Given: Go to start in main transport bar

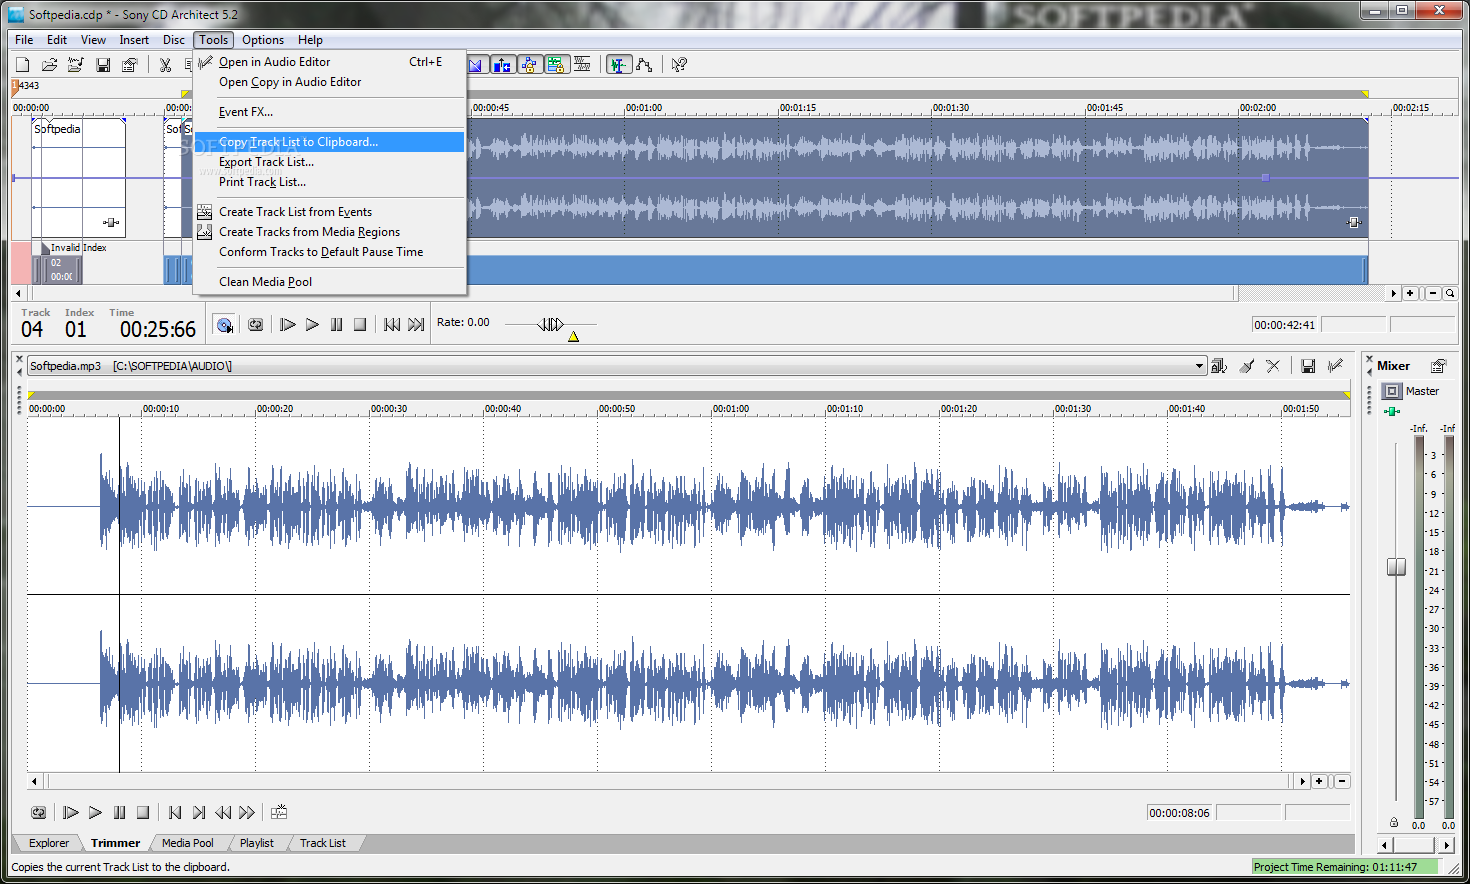Looking at the screenshot, I should click(392, 325).
